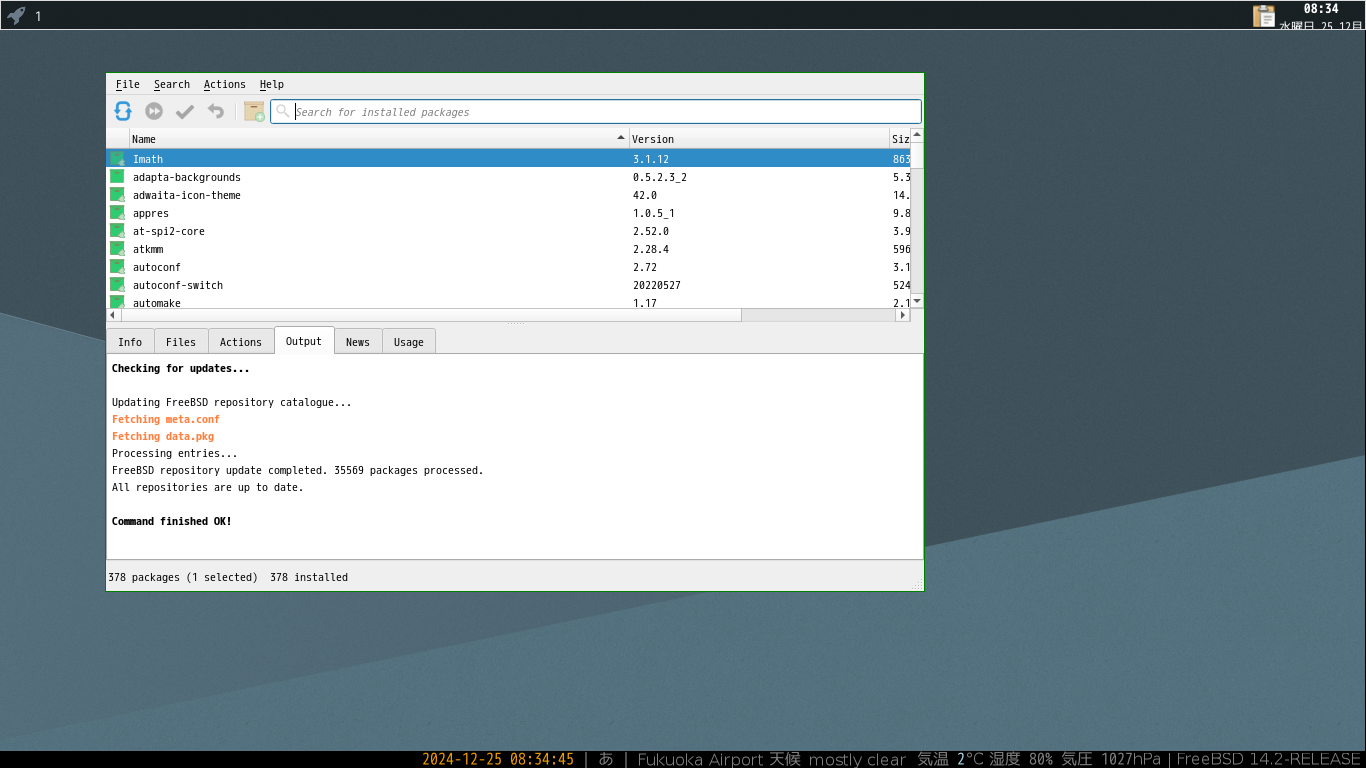1366x768 pixels.
Task: Sort packages by Name column header
Action: coord(370,139)
